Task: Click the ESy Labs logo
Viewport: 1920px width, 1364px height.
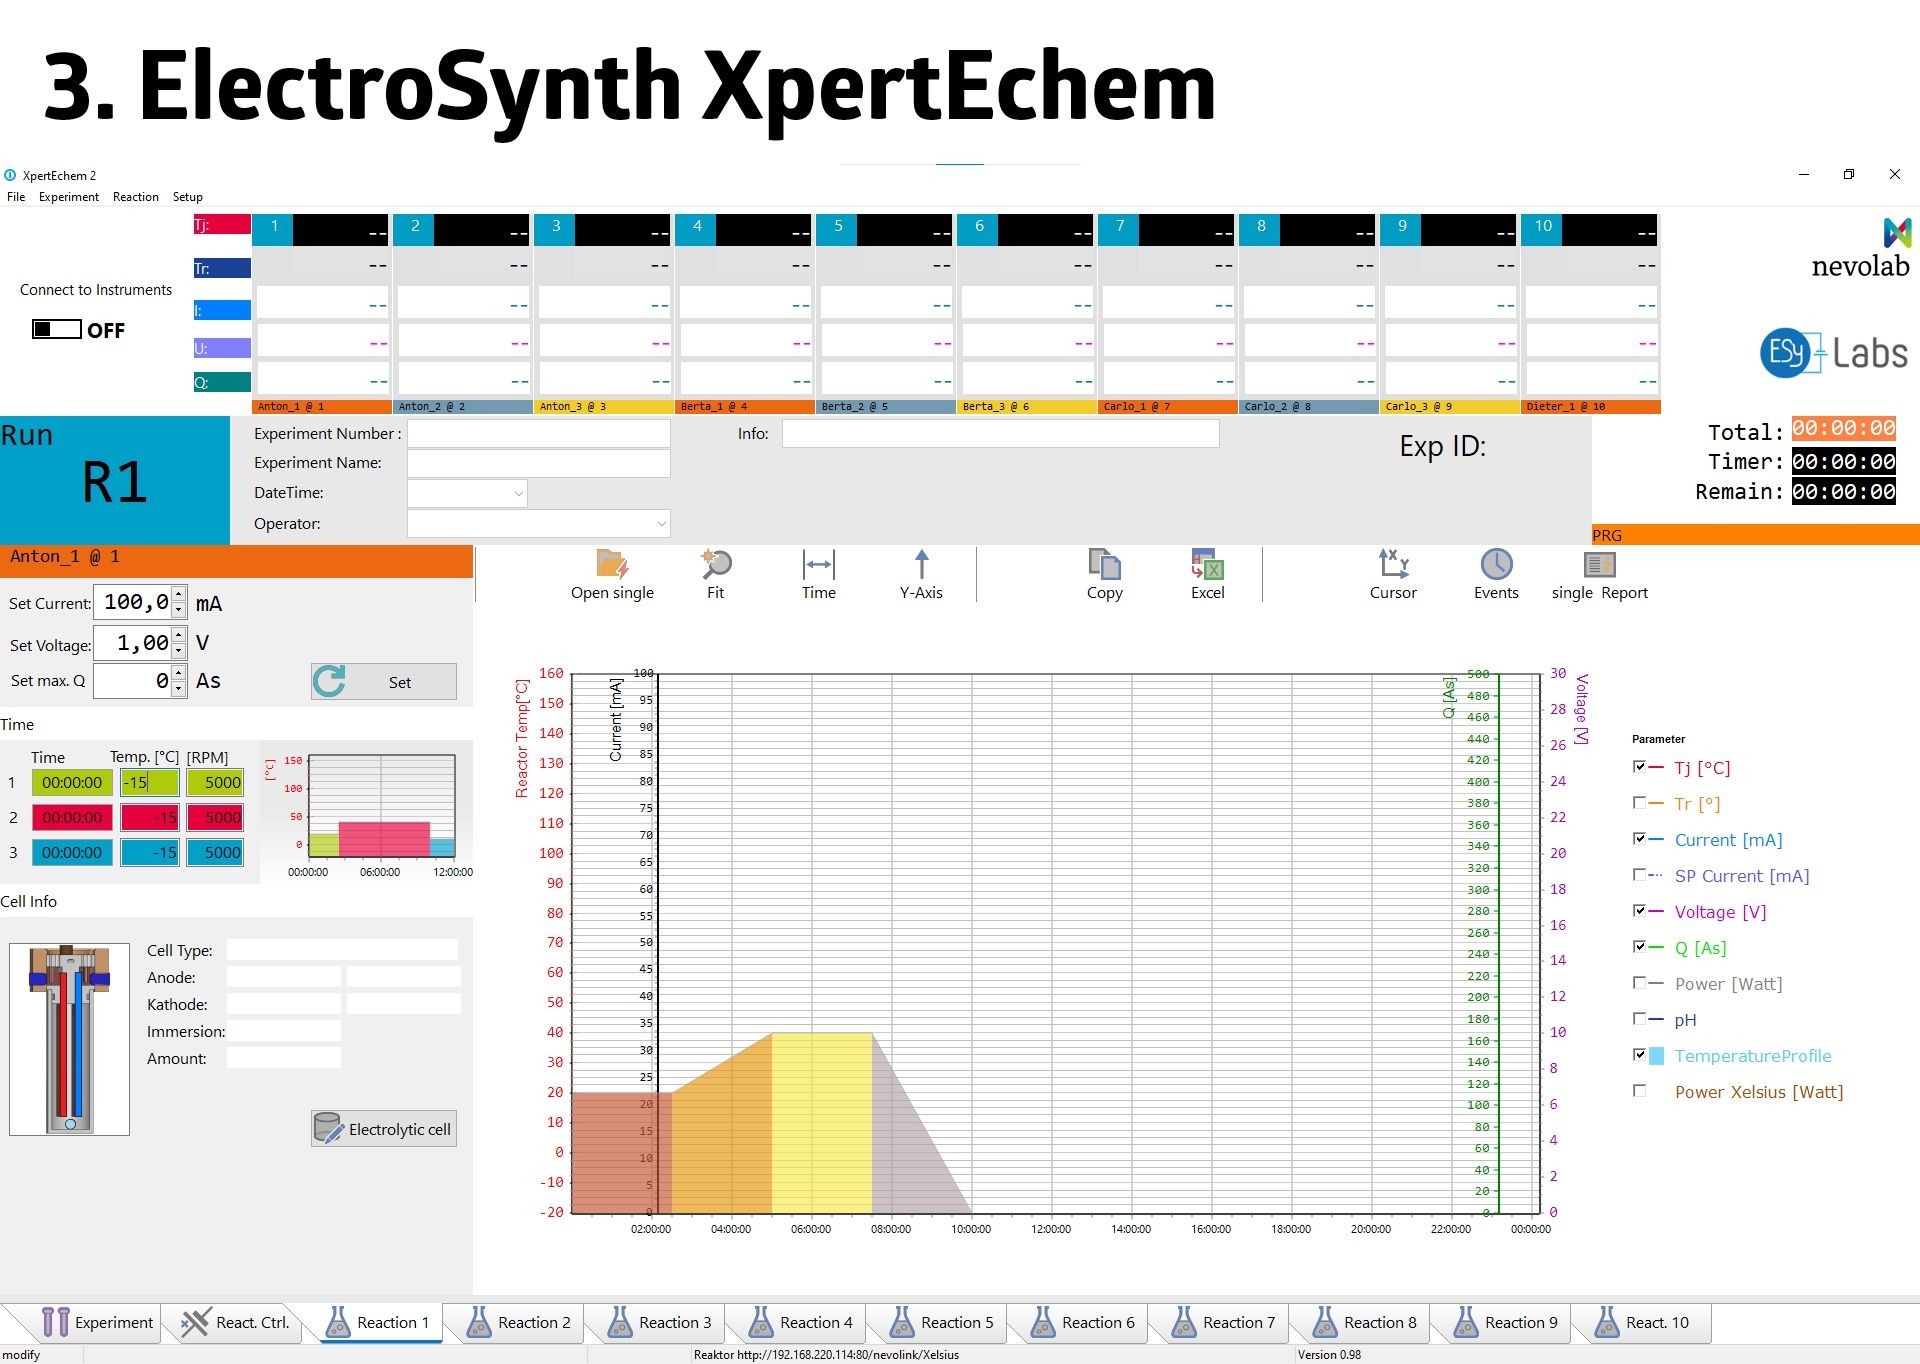Action: (x=1834, y=353)
